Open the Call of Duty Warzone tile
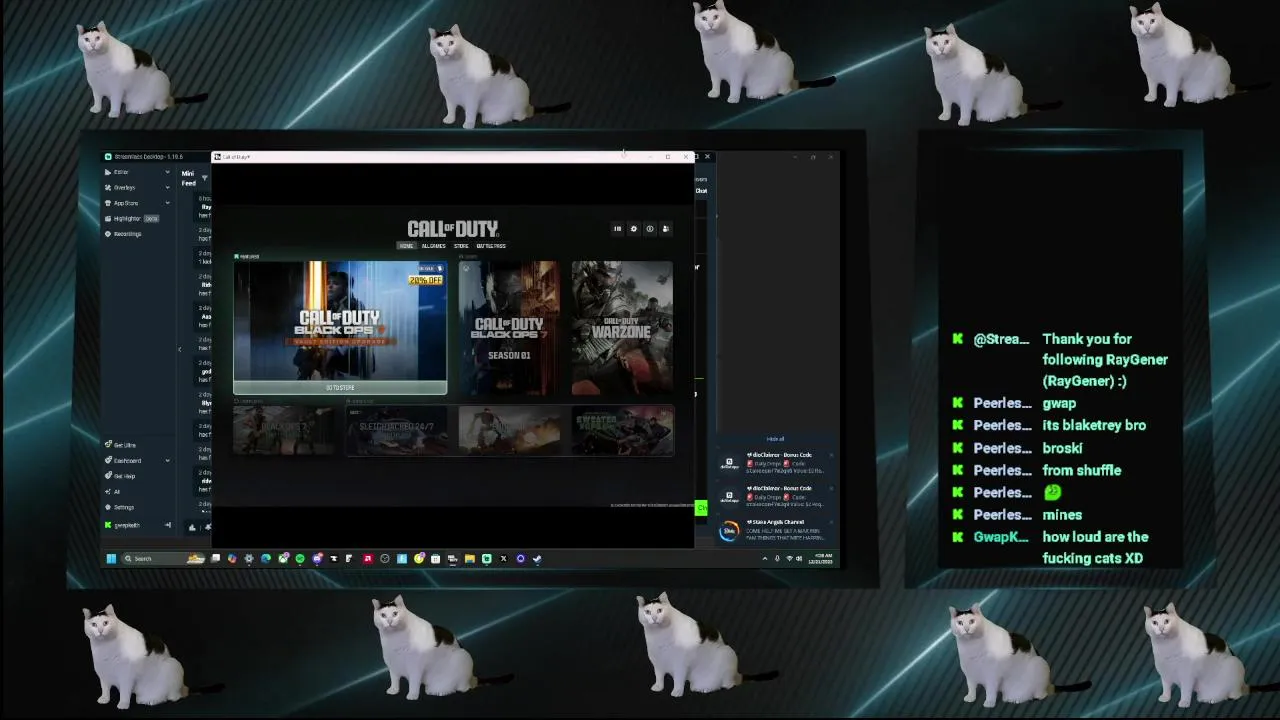This screenshot has width=1280, height=720. 622,328
